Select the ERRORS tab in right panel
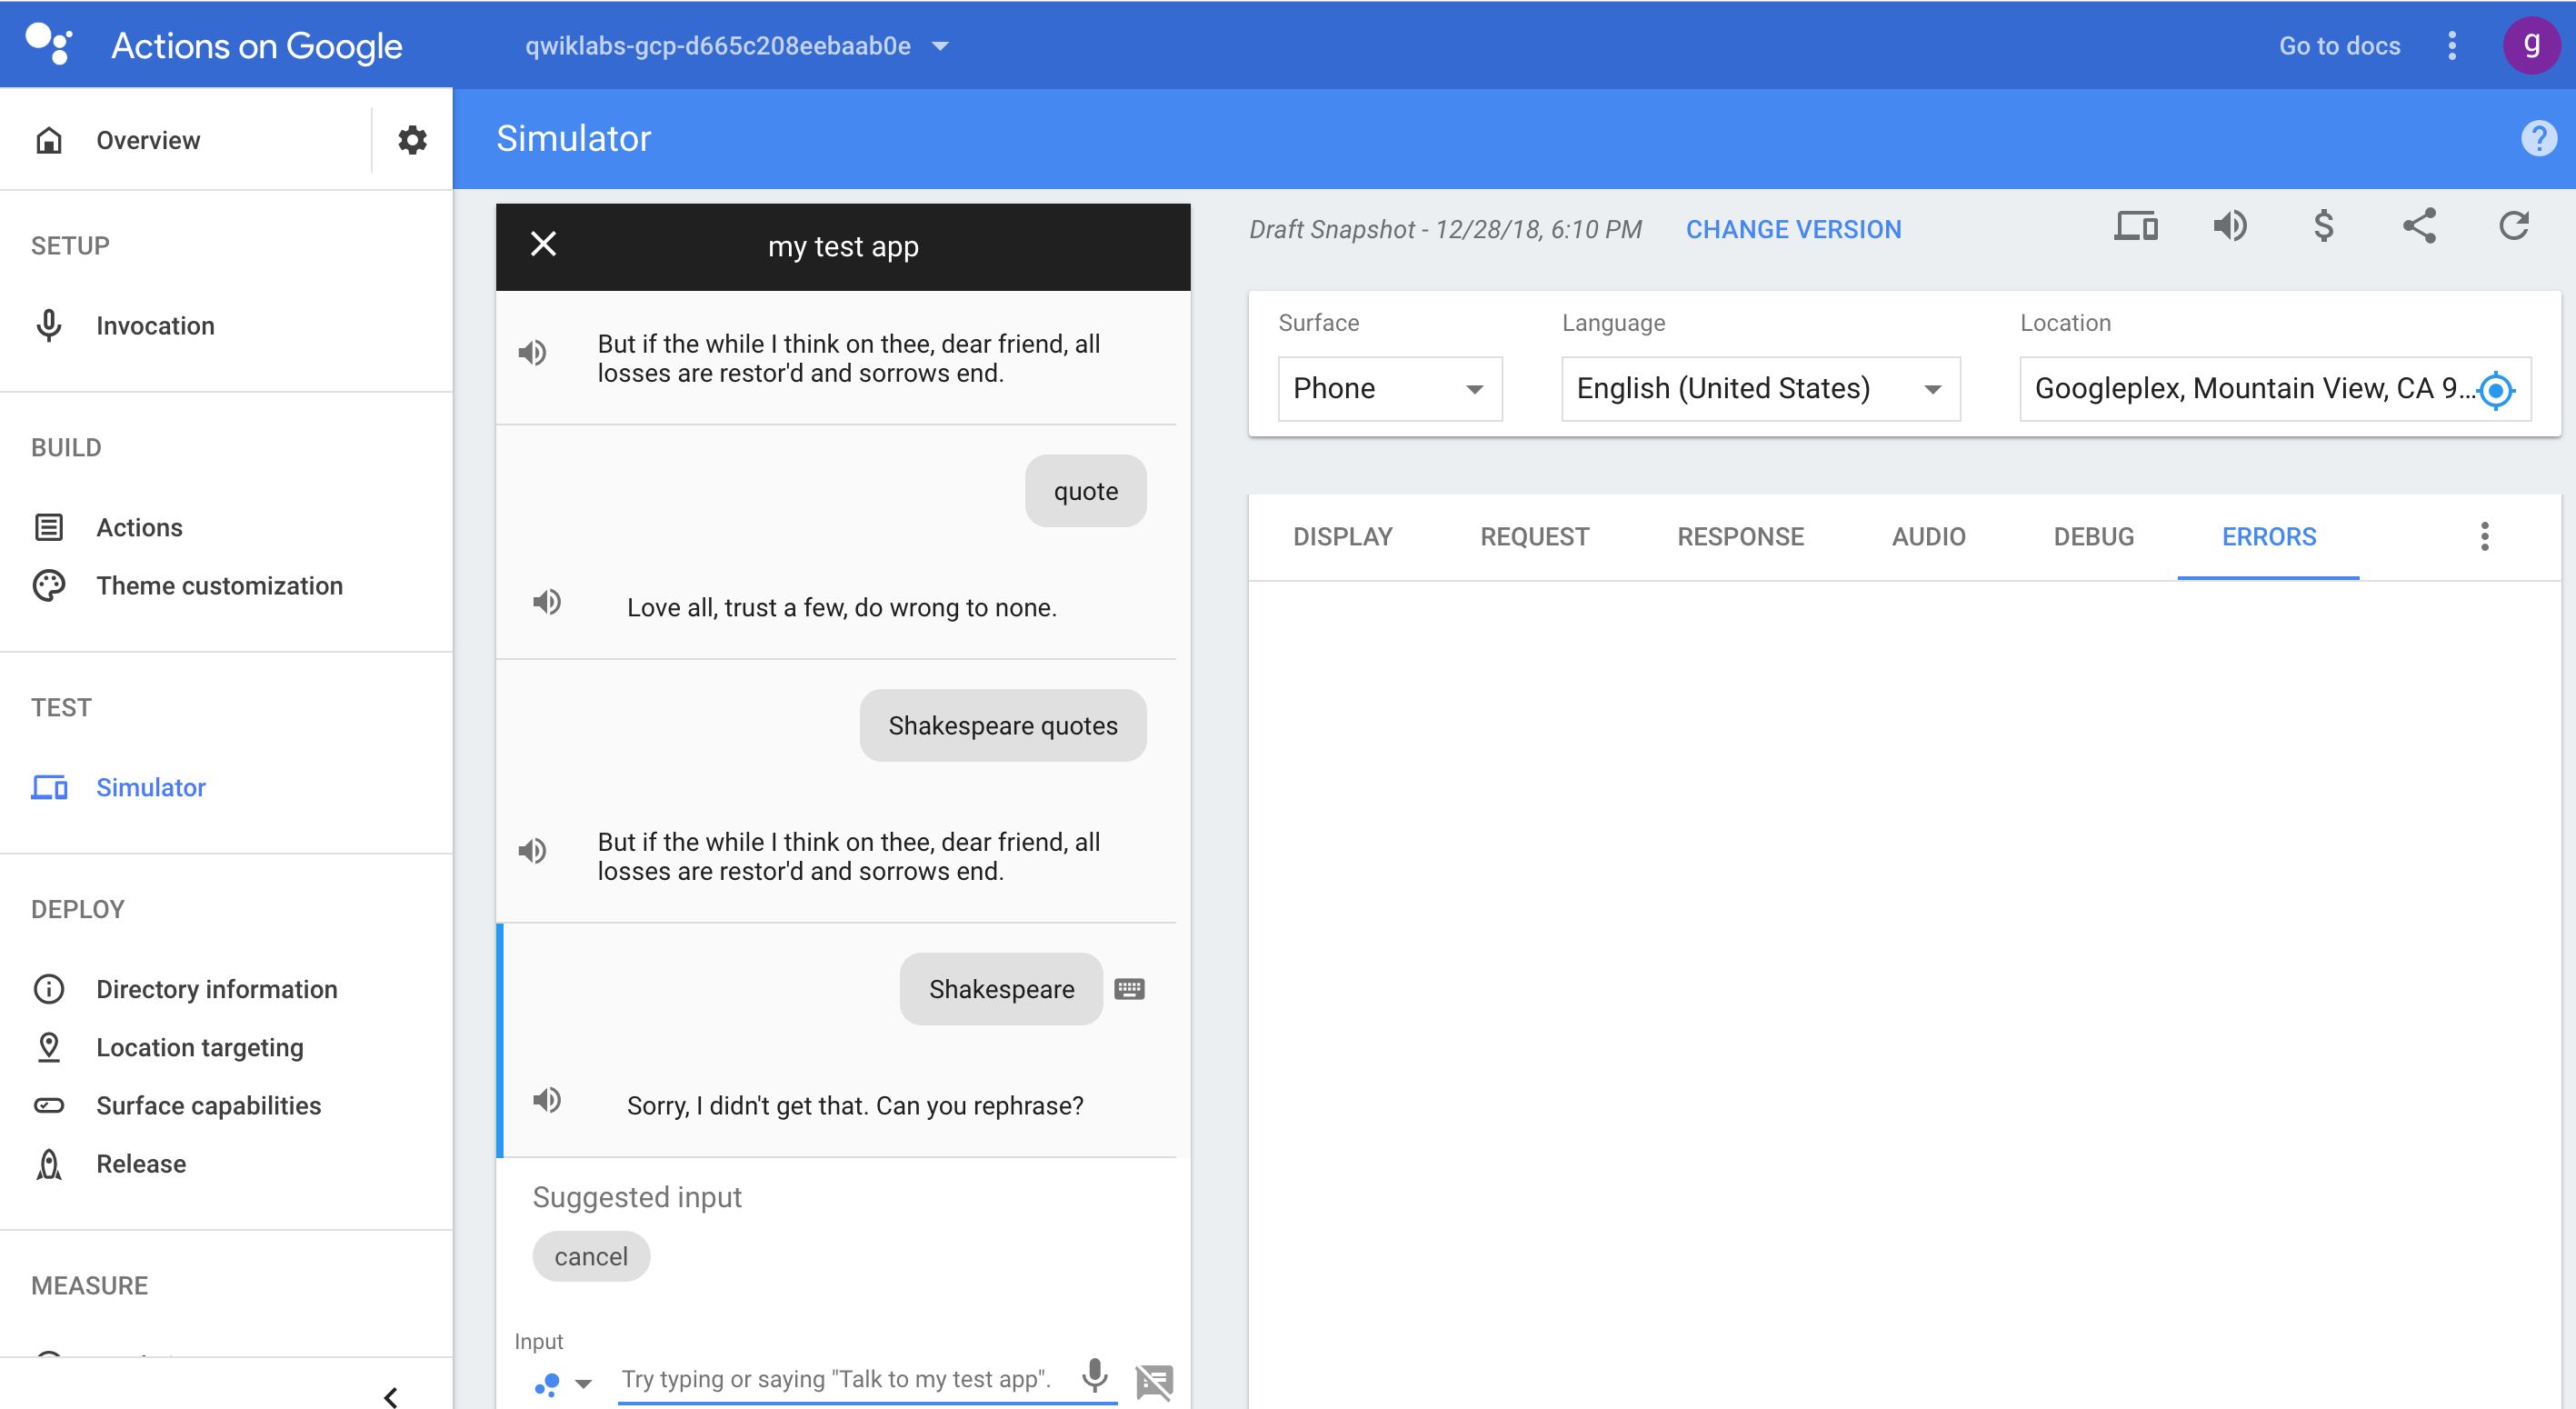The height and width of the screenshot is (1409, 2576). pyautogui.click(x=2267, y=535)
